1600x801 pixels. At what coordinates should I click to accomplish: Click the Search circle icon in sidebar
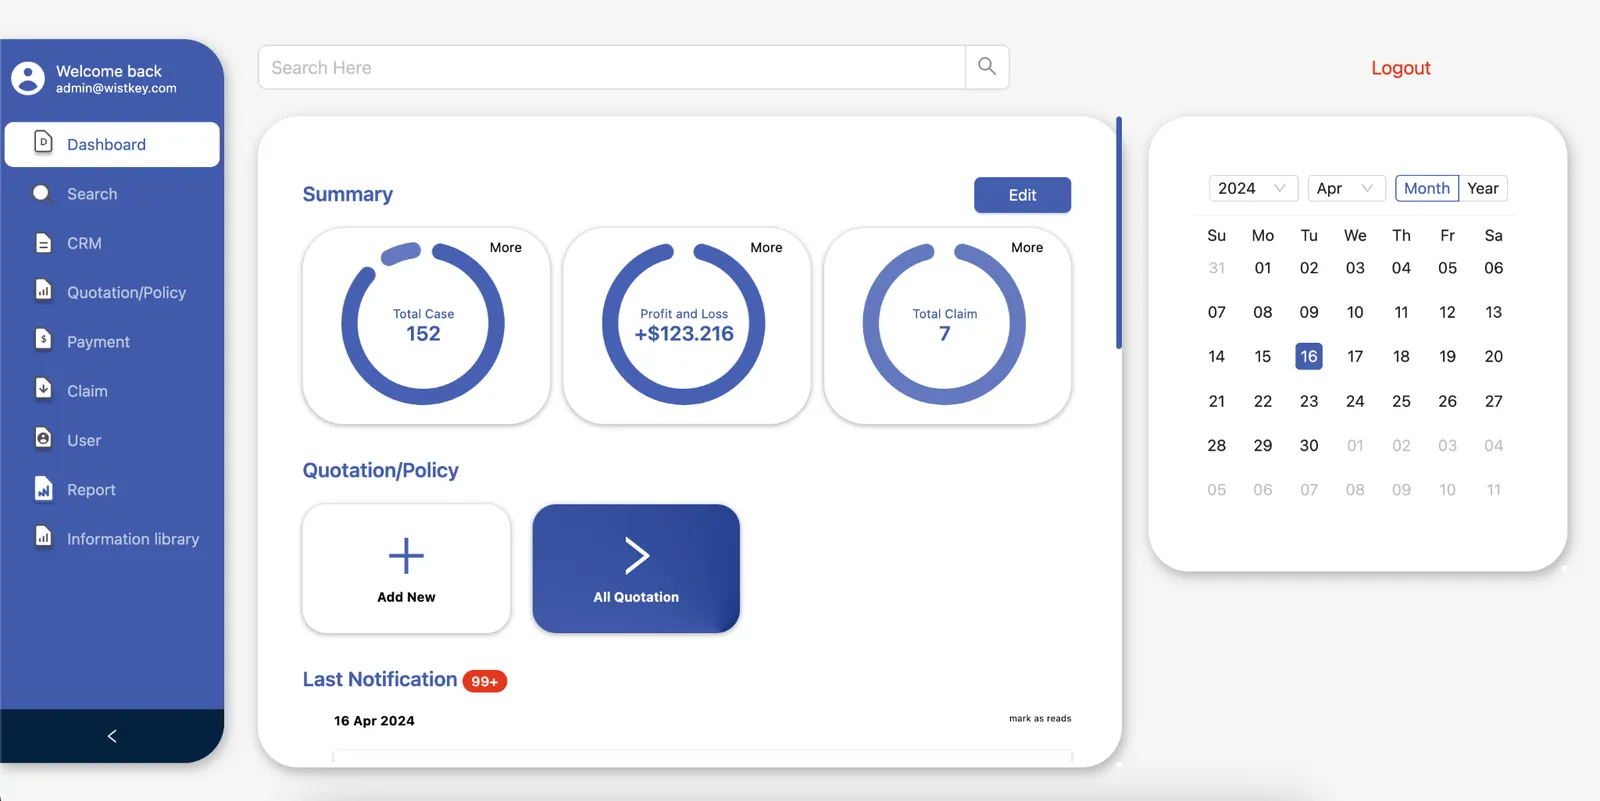[x=41, y=192]
